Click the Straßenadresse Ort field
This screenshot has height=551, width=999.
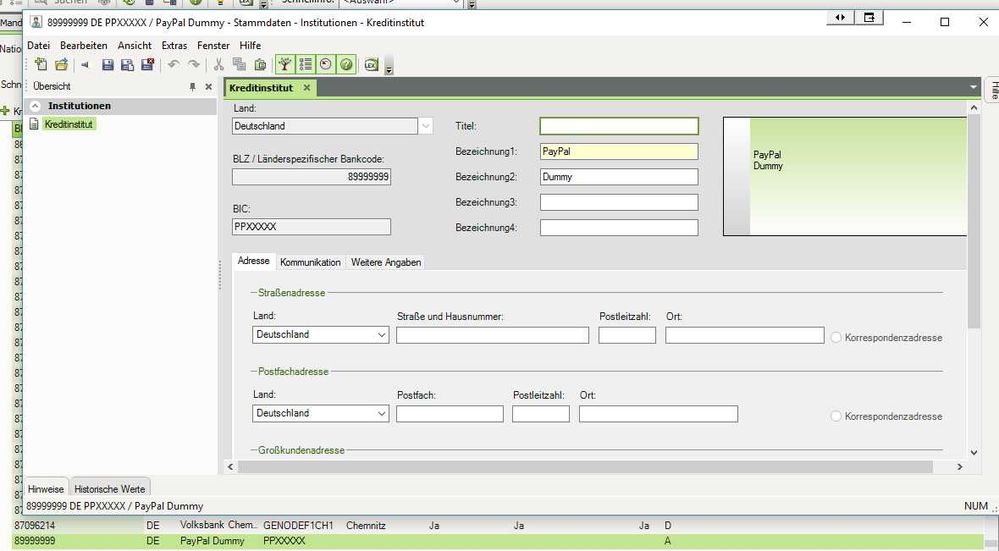pyautogui.click(x=745, y=335)
